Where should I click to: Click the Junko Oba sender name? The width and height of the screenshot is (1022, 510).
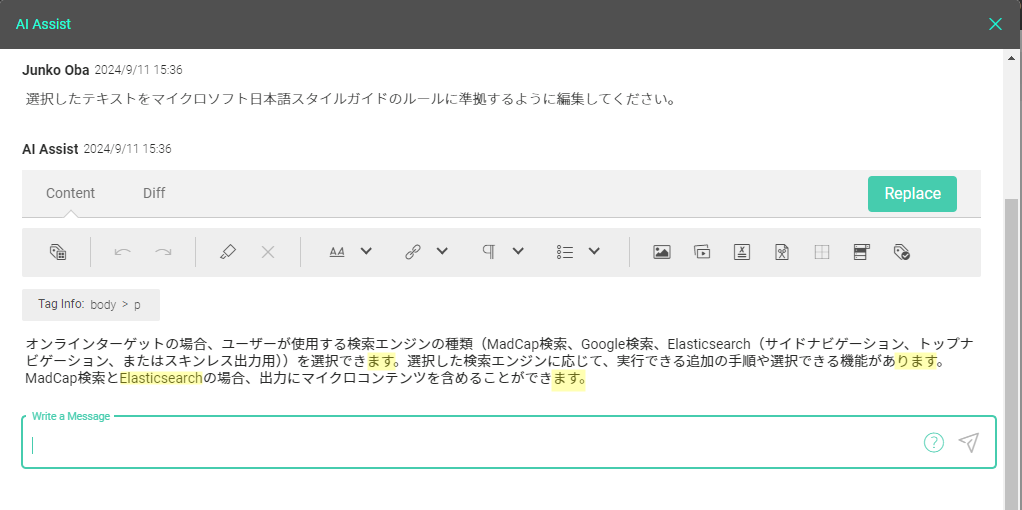(x=55, y=70)
